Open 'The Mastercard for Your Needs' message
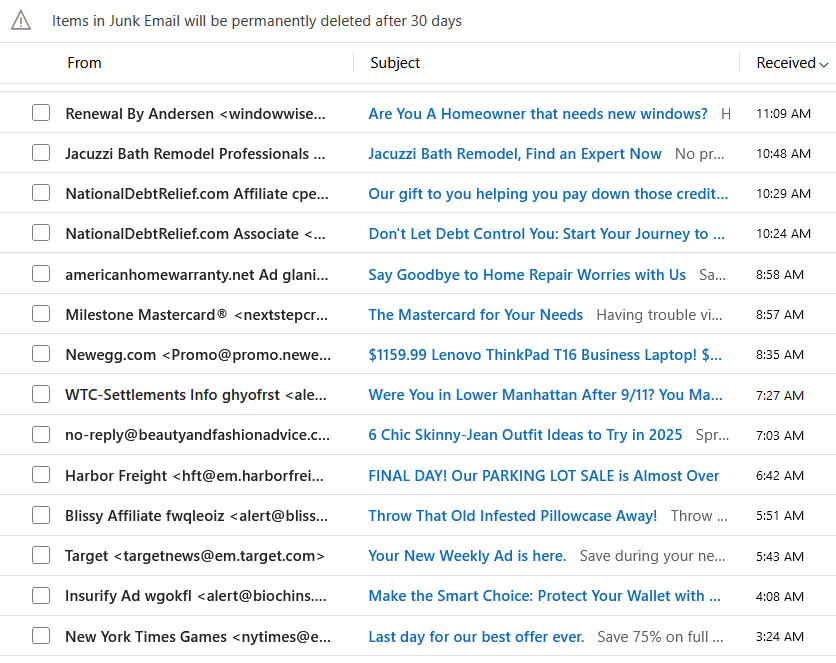This screenshot has height=663, width=836. point(476,314)
